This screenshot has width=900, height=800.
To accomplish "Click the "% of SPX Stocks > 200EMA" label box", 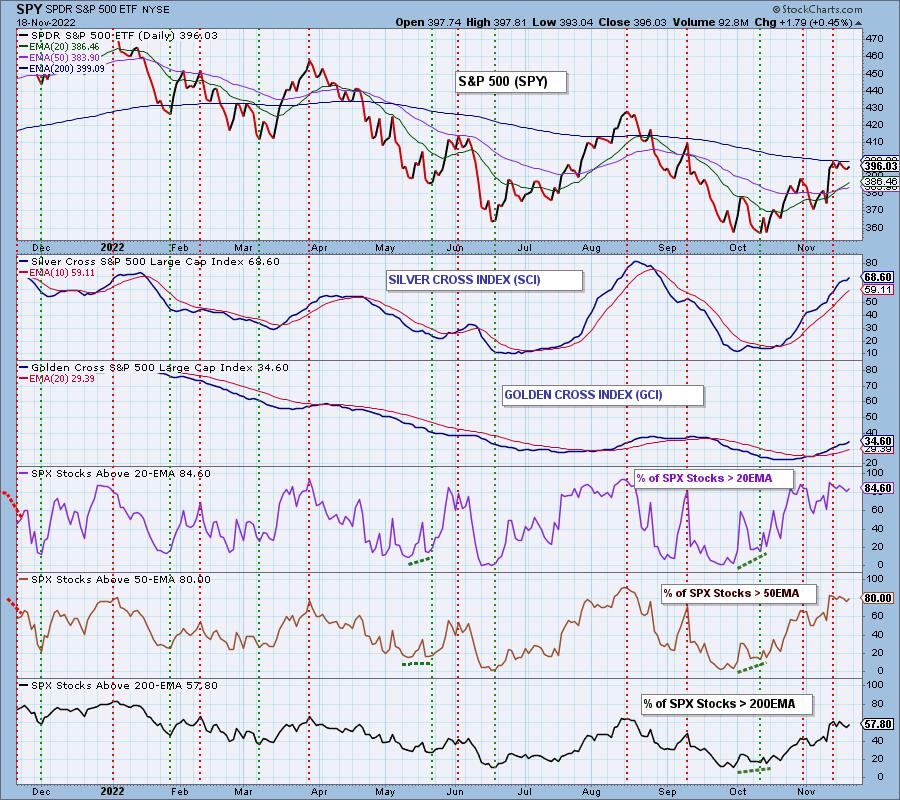I will pyautogui.click(x=727, y=704).
